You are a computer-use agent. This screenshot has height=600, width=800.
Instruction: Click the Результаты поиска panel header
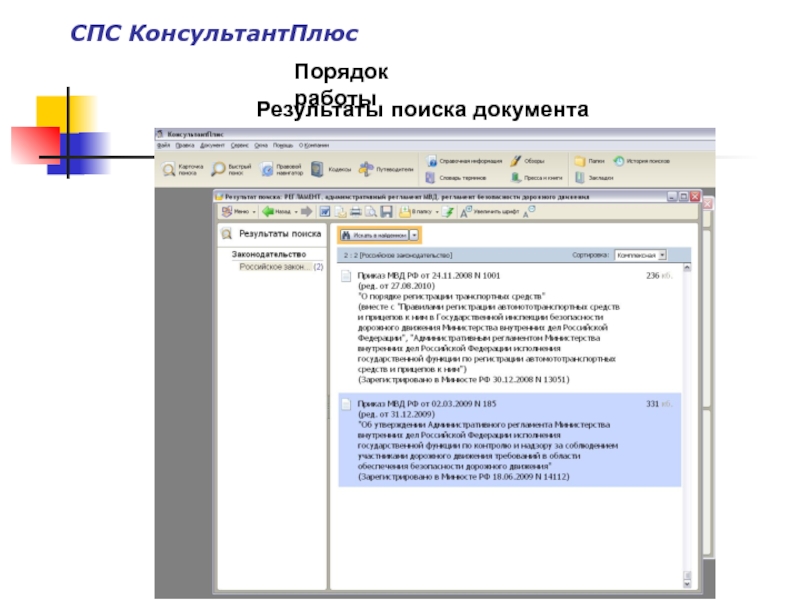[x=272, y=234]
